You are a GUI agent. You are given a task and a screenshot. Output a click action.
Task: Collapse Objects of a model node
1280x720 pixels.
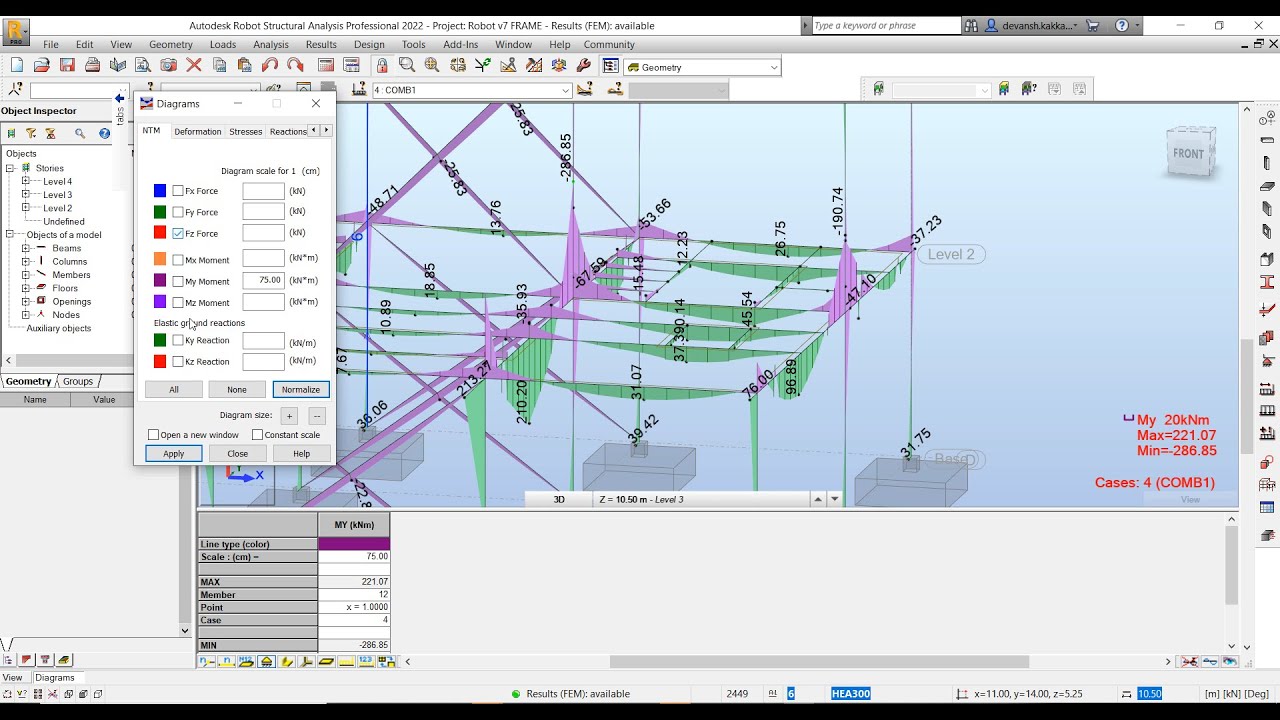[x=11, y=235]
